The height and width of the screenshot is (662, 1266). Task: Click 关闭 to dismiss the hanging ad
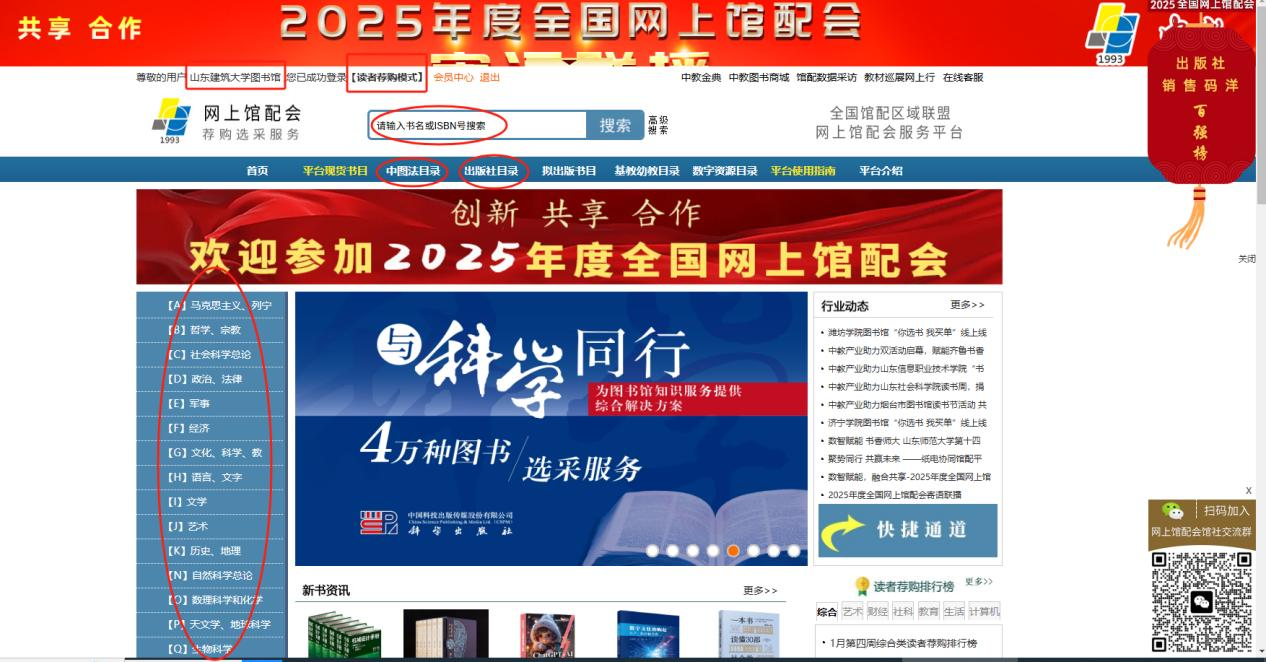[x=1246, y=259]
